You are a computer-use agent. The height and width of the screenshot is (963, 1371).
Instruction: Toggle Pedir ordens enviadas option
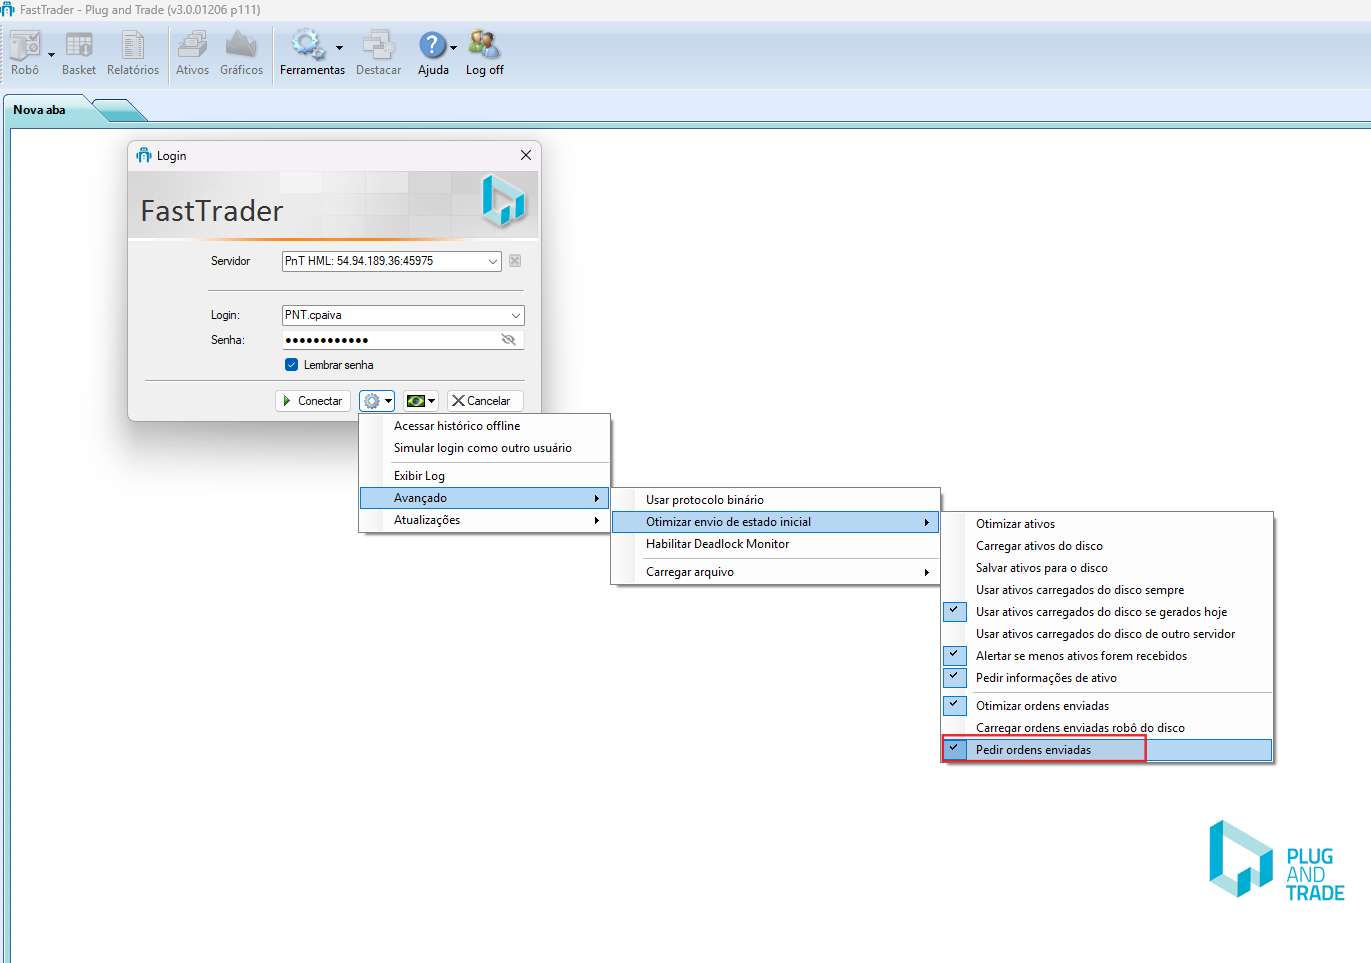coord(1033,750)
